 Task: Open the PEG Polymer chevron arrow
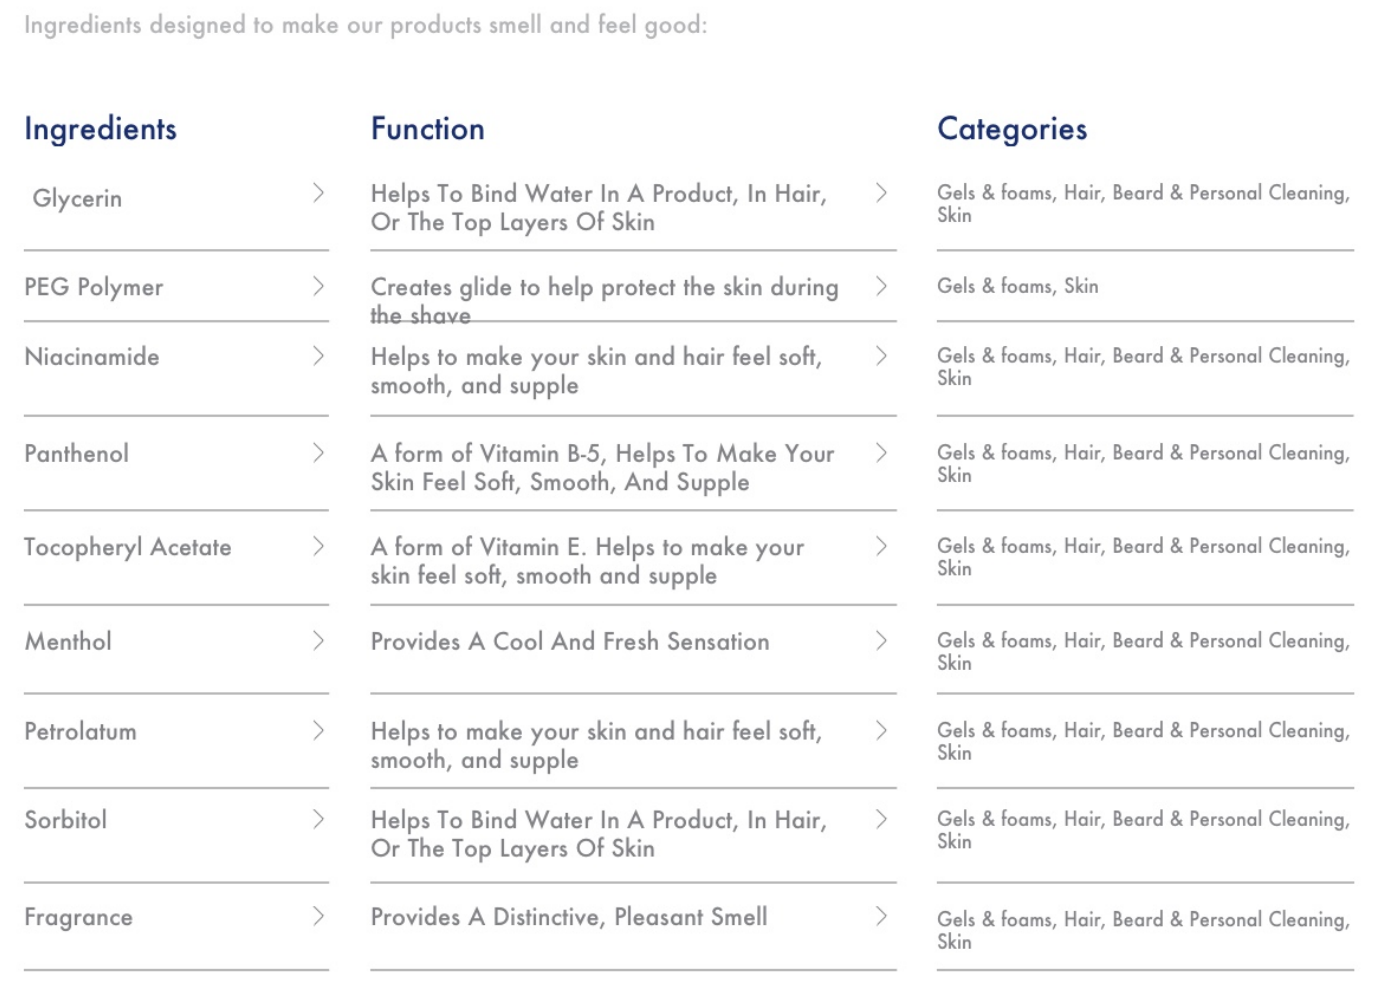point(318,286)
